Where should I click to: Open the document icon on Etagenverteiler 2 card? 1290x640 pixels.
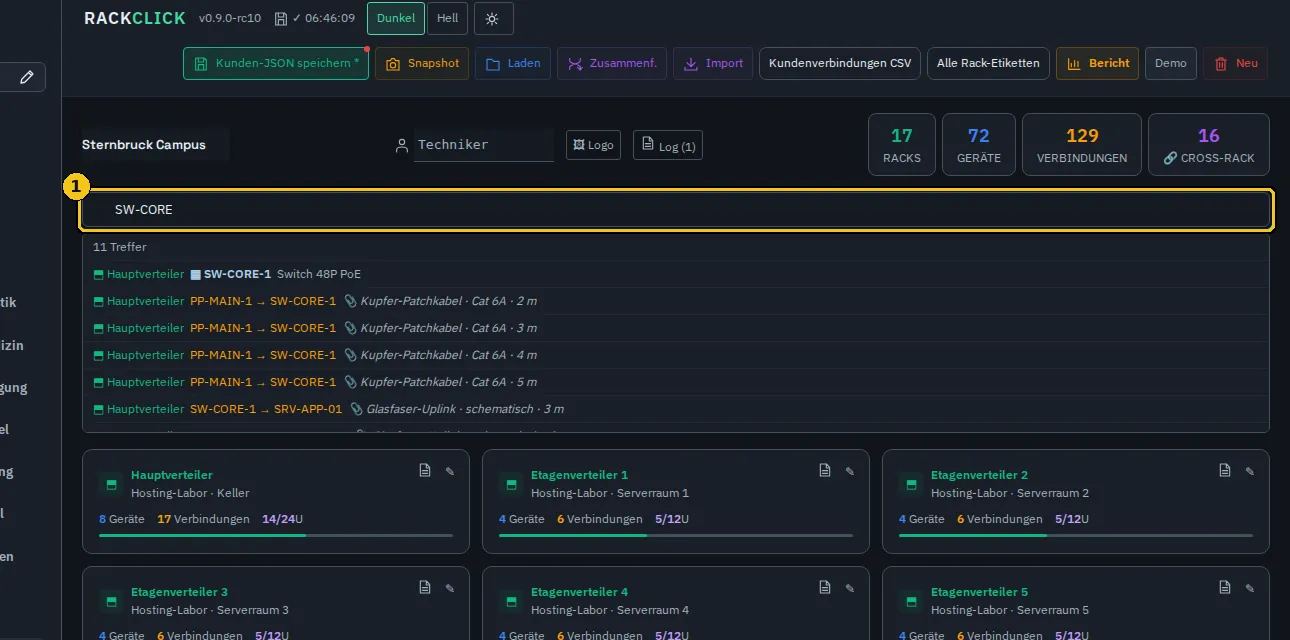[1225, 471]
